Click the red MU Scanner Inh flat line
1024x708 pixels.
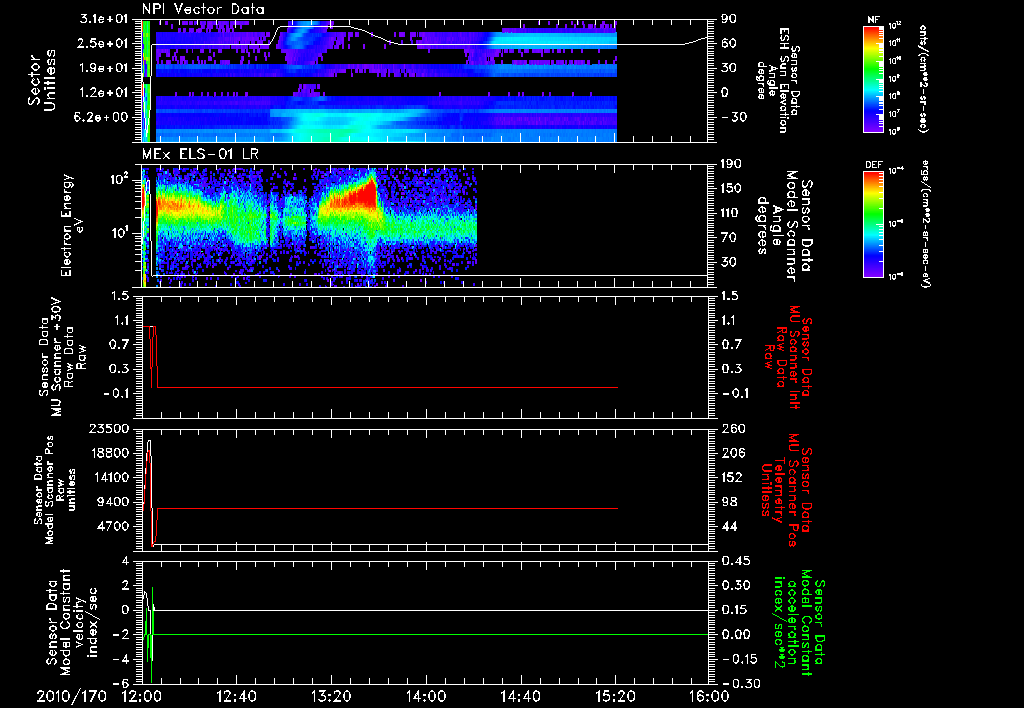point(387,387)
